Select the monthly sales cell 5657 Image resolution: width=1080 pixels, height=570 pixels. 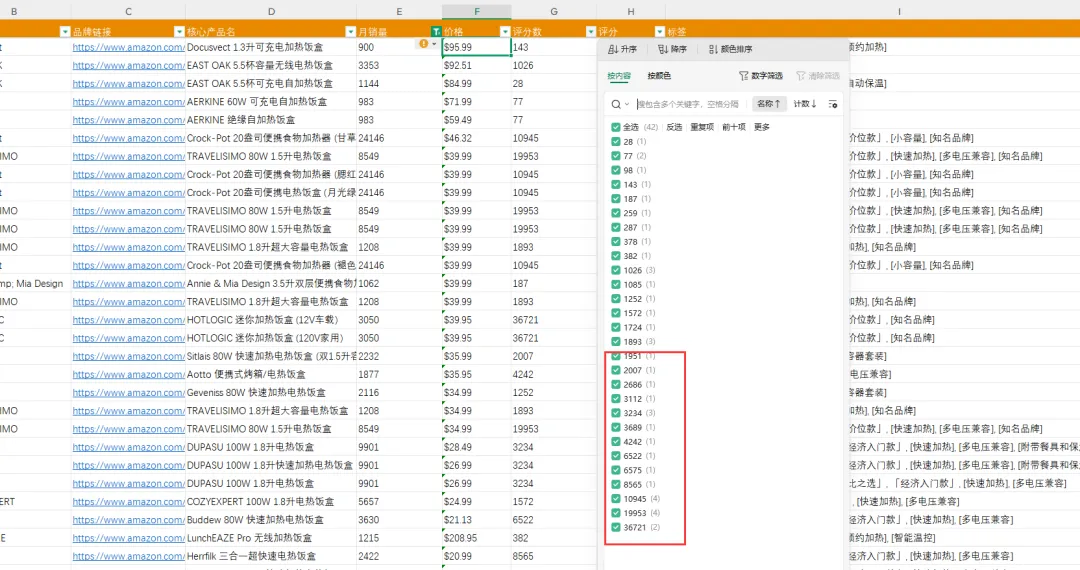[399, 501]
